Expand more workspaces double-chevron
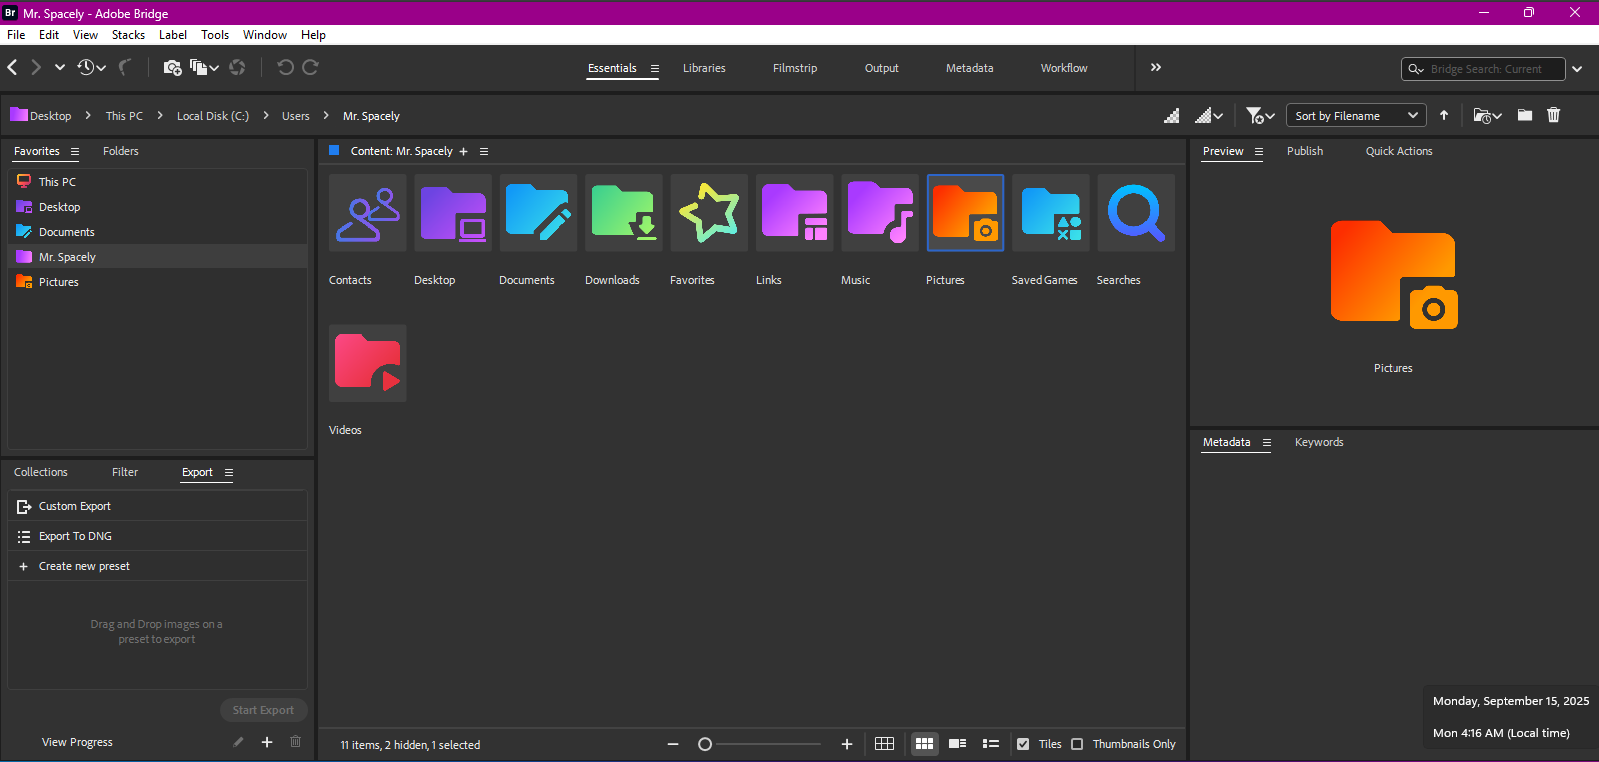 1156,67
